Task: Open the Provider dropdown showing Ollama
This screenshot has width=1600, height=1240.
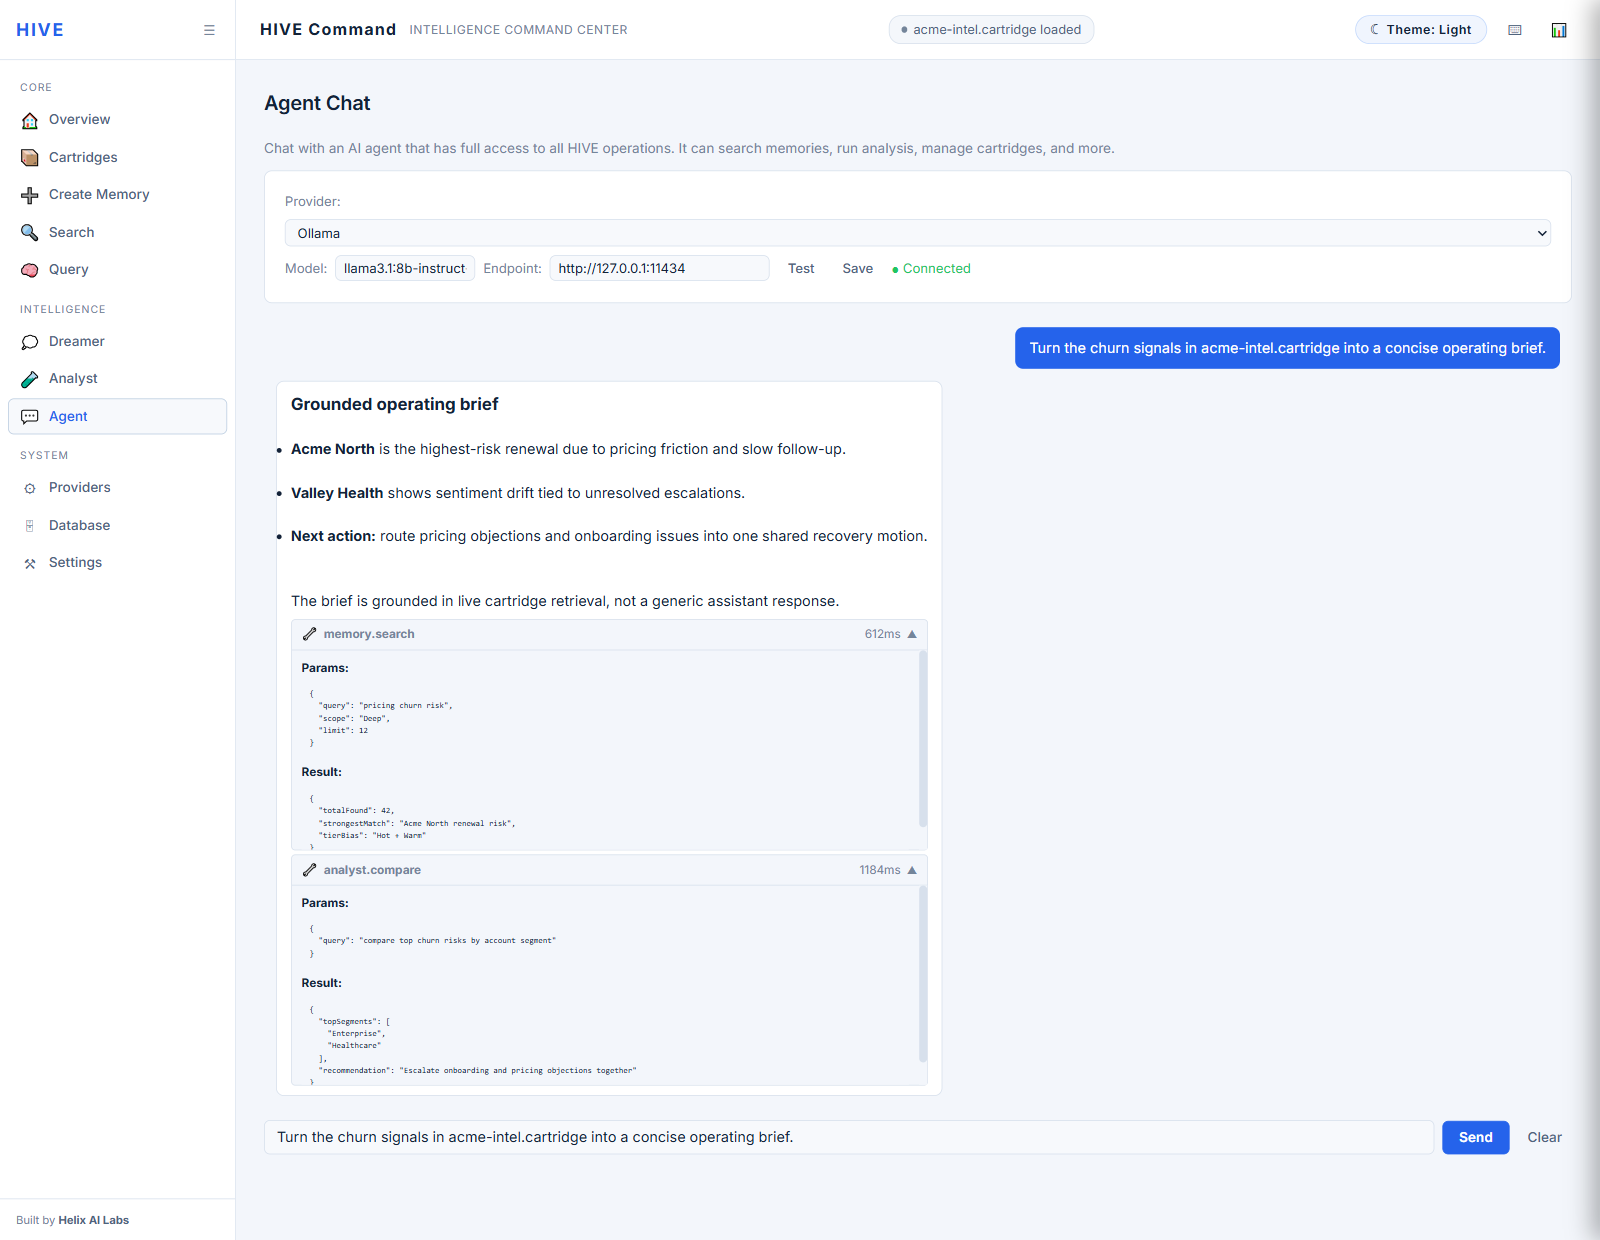Action: click(x=917, y=233)
